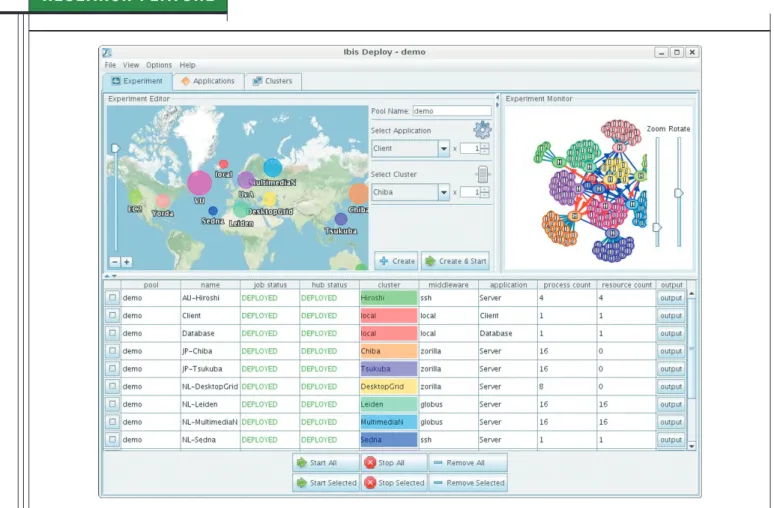Click the Start All button
The image size is (774, 508).
(x=326, y=463)
